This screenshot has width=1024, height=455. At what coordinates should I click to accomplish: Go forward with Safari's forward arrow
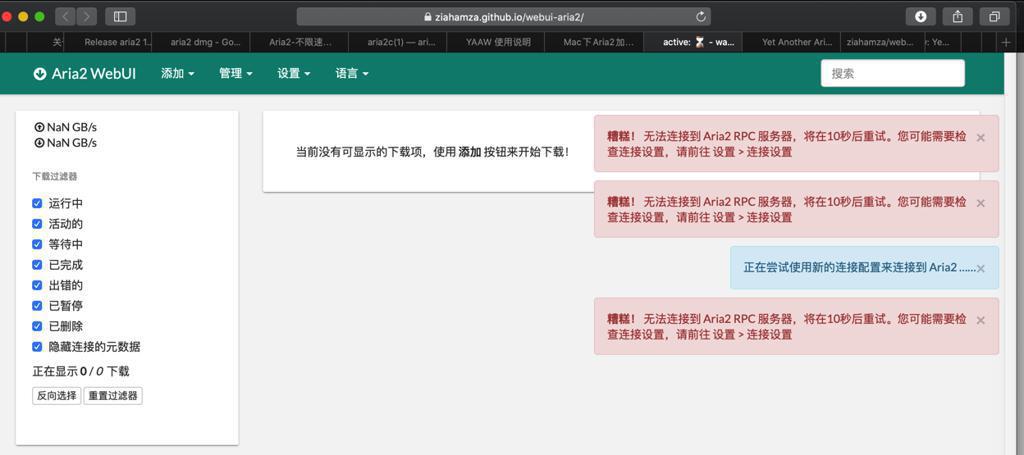click(86, 16)
